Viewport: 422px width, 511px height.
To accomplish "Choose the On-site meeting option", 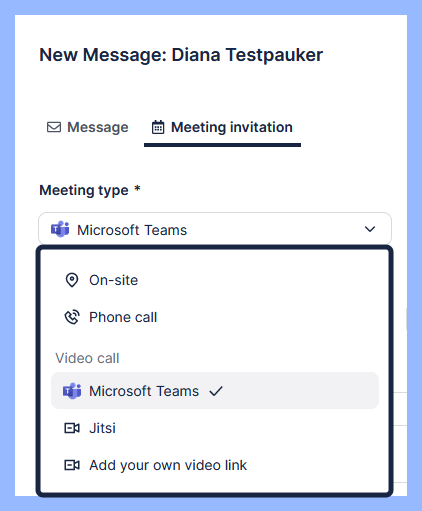I will point(215,280).
